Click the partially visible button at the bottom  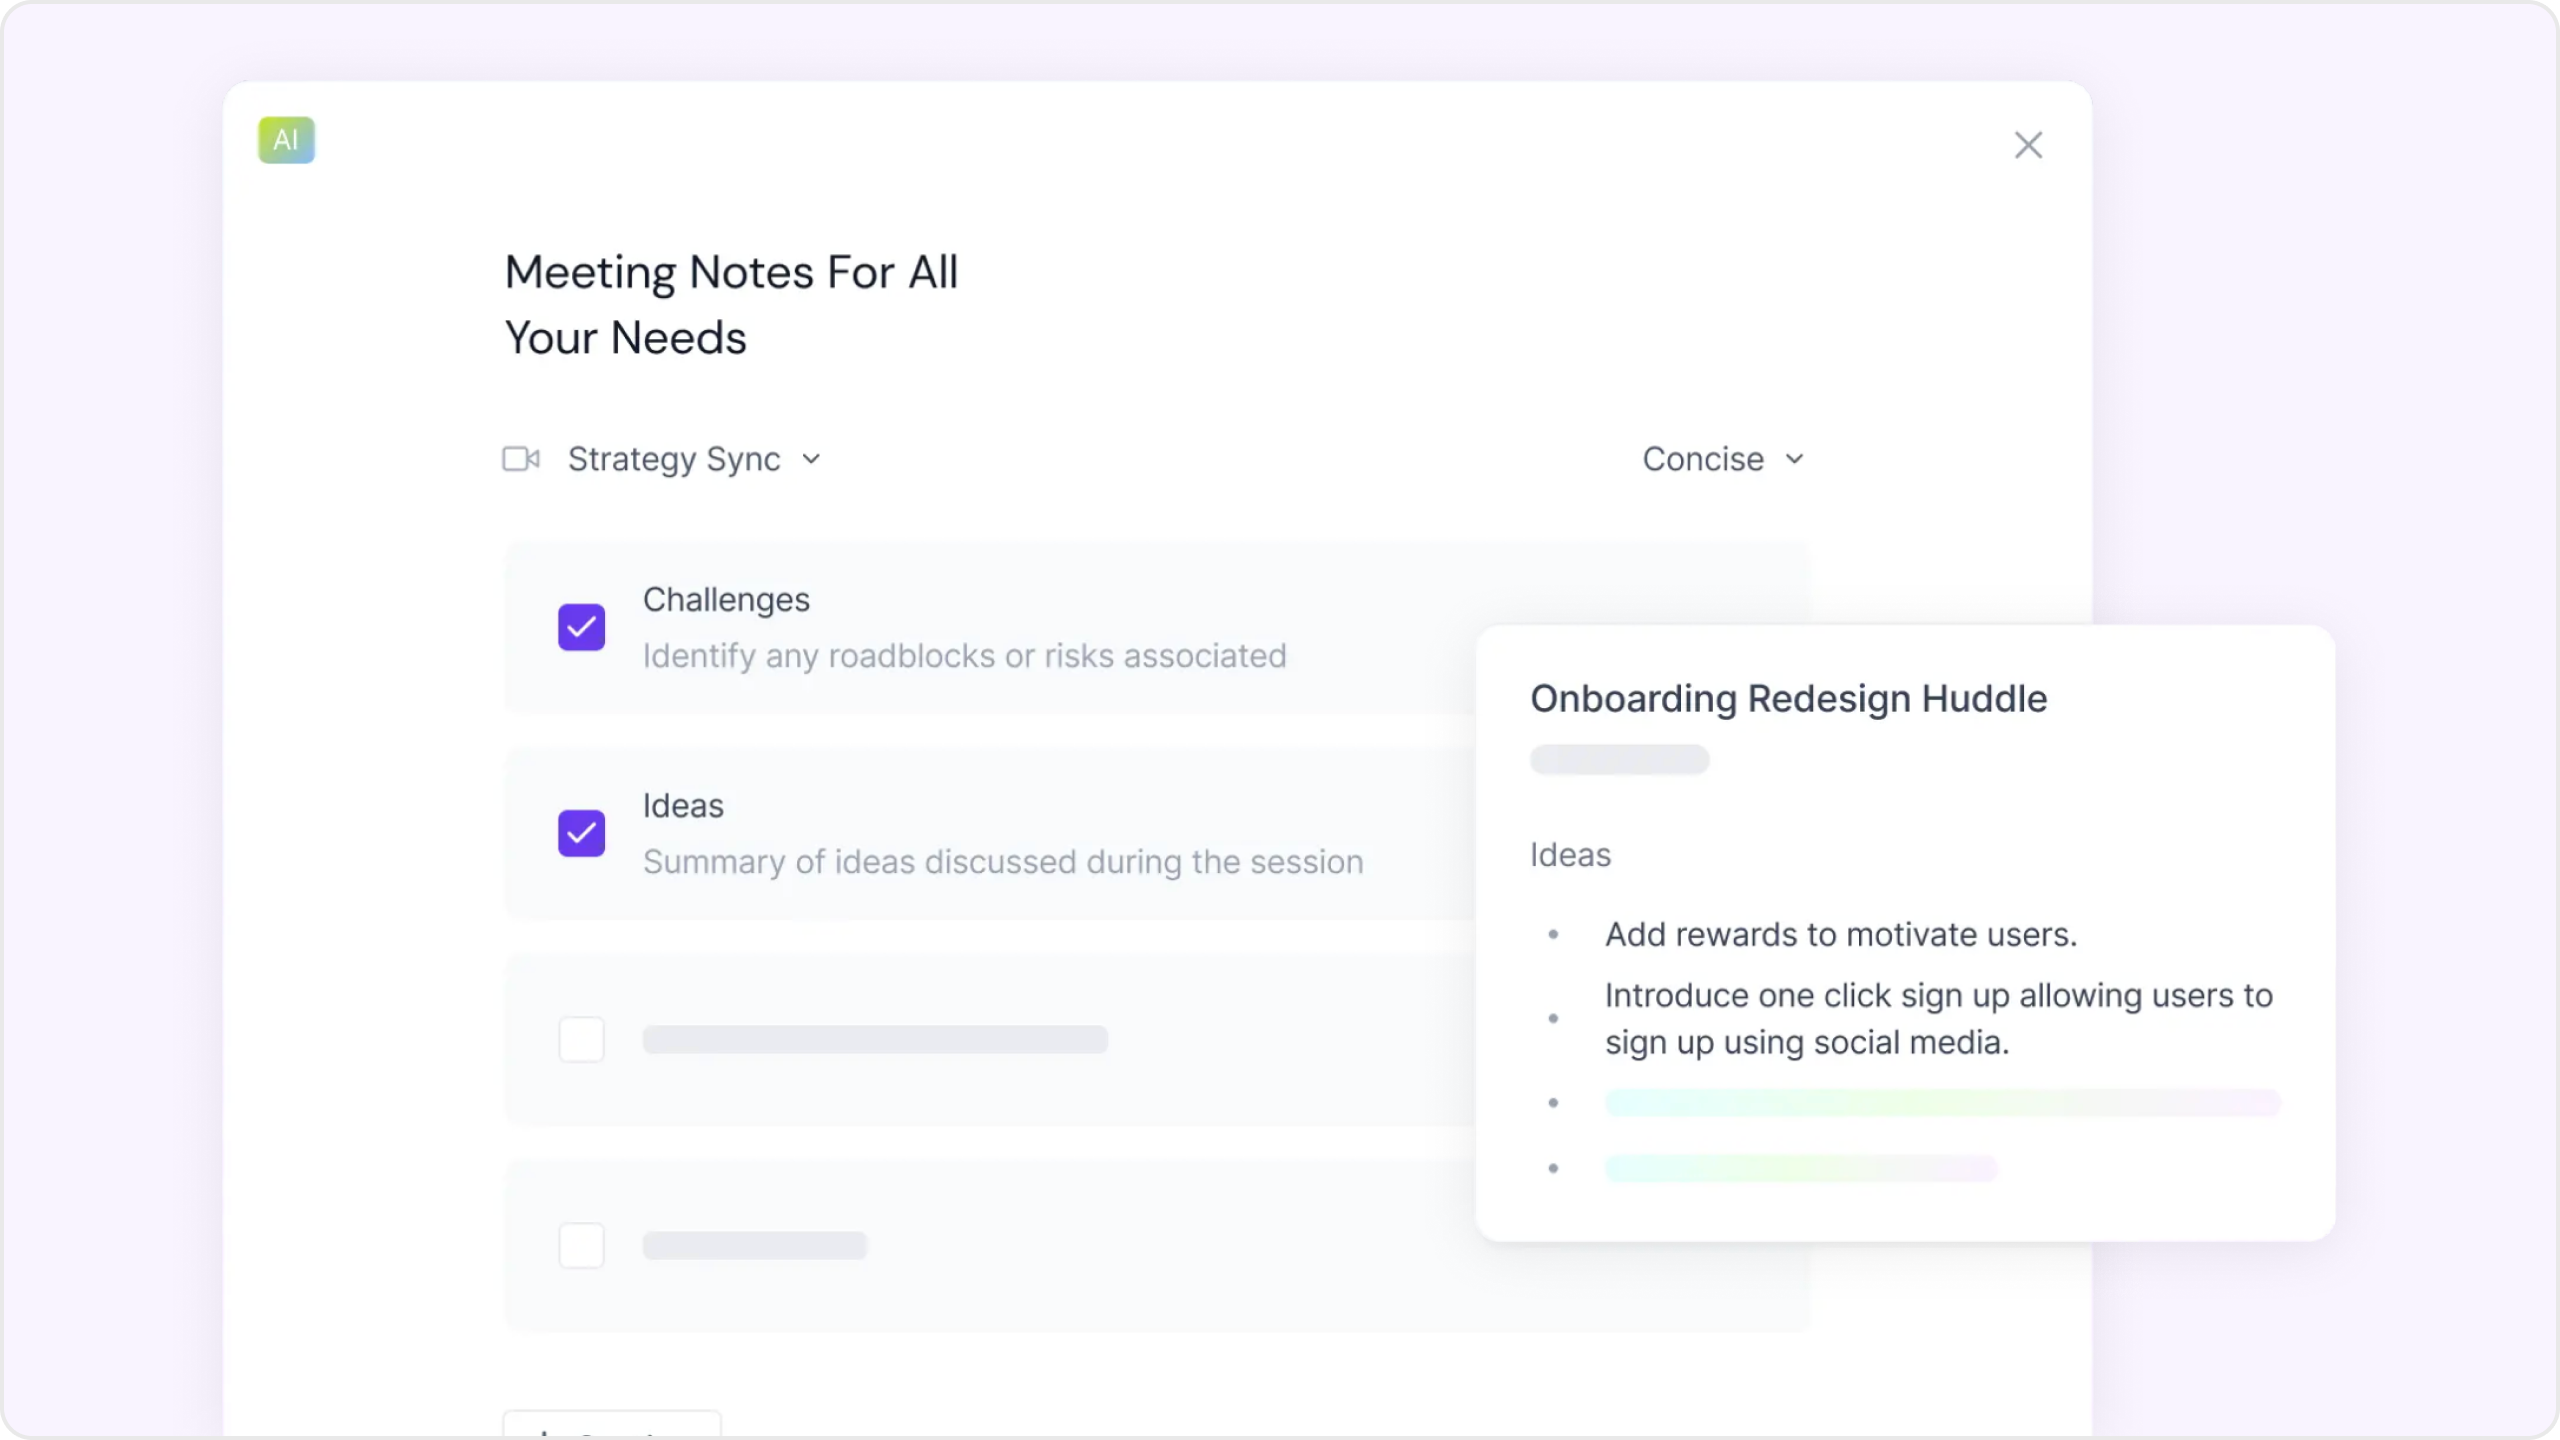(x=611, y=1426)
